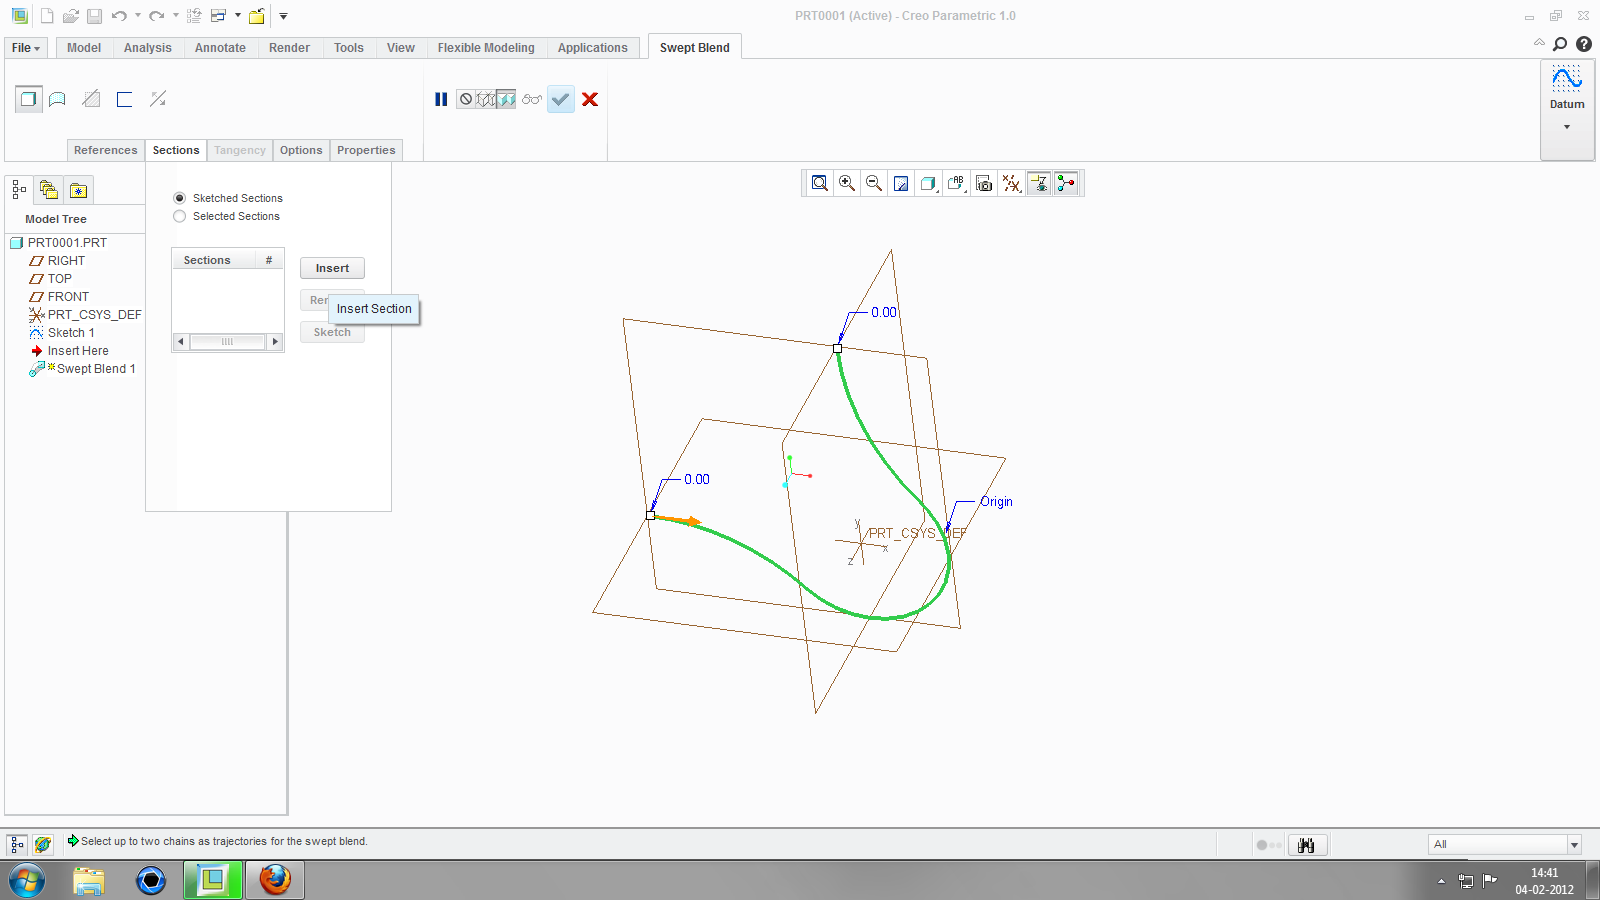
Task: Click the Layer Tree folder icon
Action: pyautogui.click(x=49, y=189)
